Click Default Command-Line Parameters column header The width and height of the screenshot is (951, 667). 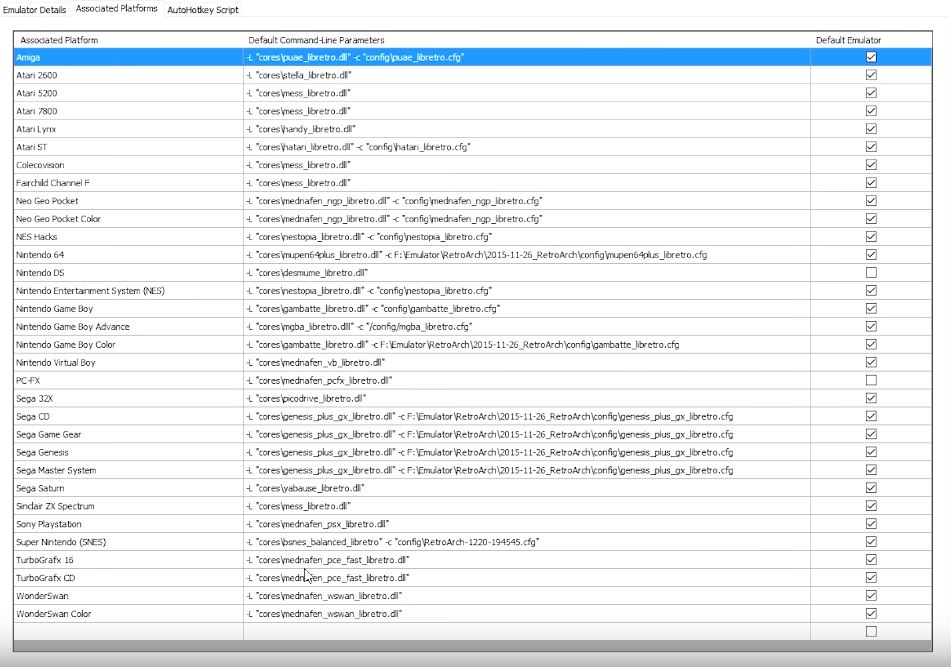coord(526,40)
